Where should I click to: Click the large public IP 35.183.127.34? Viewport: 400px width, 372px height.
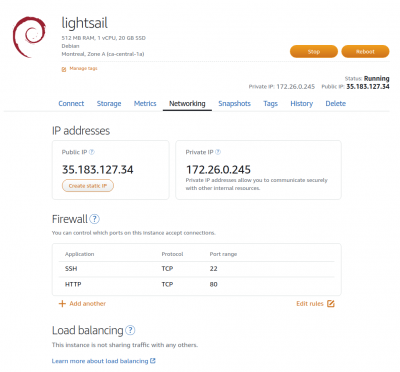[98, 170]
